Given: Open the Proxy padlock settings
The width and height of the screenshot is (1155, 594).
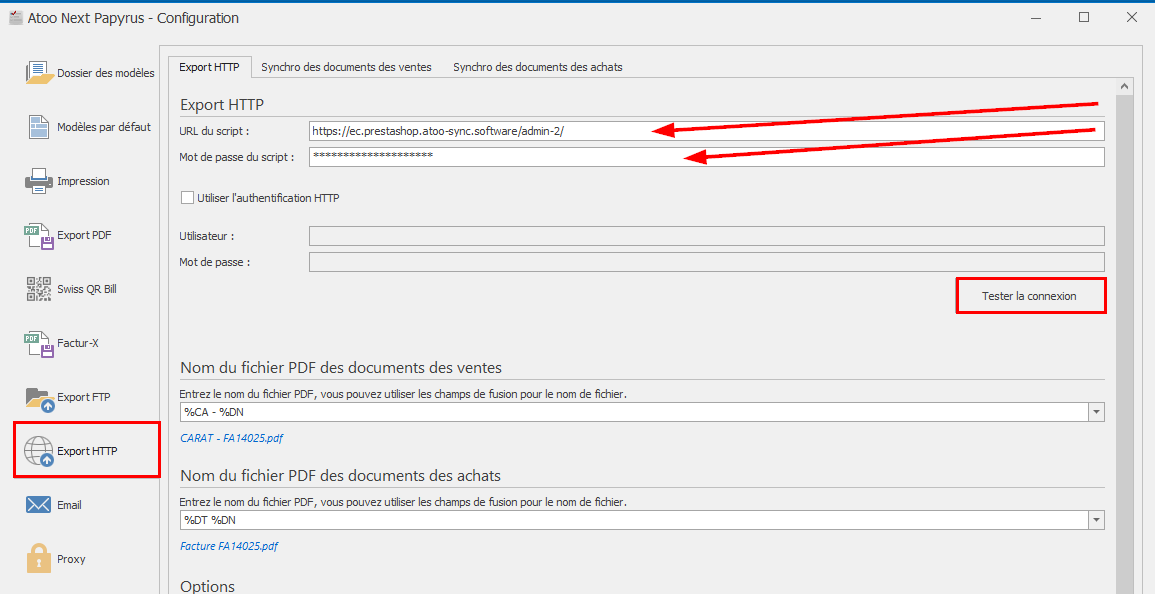Looking at the screenshot, I should pos(39,559).
